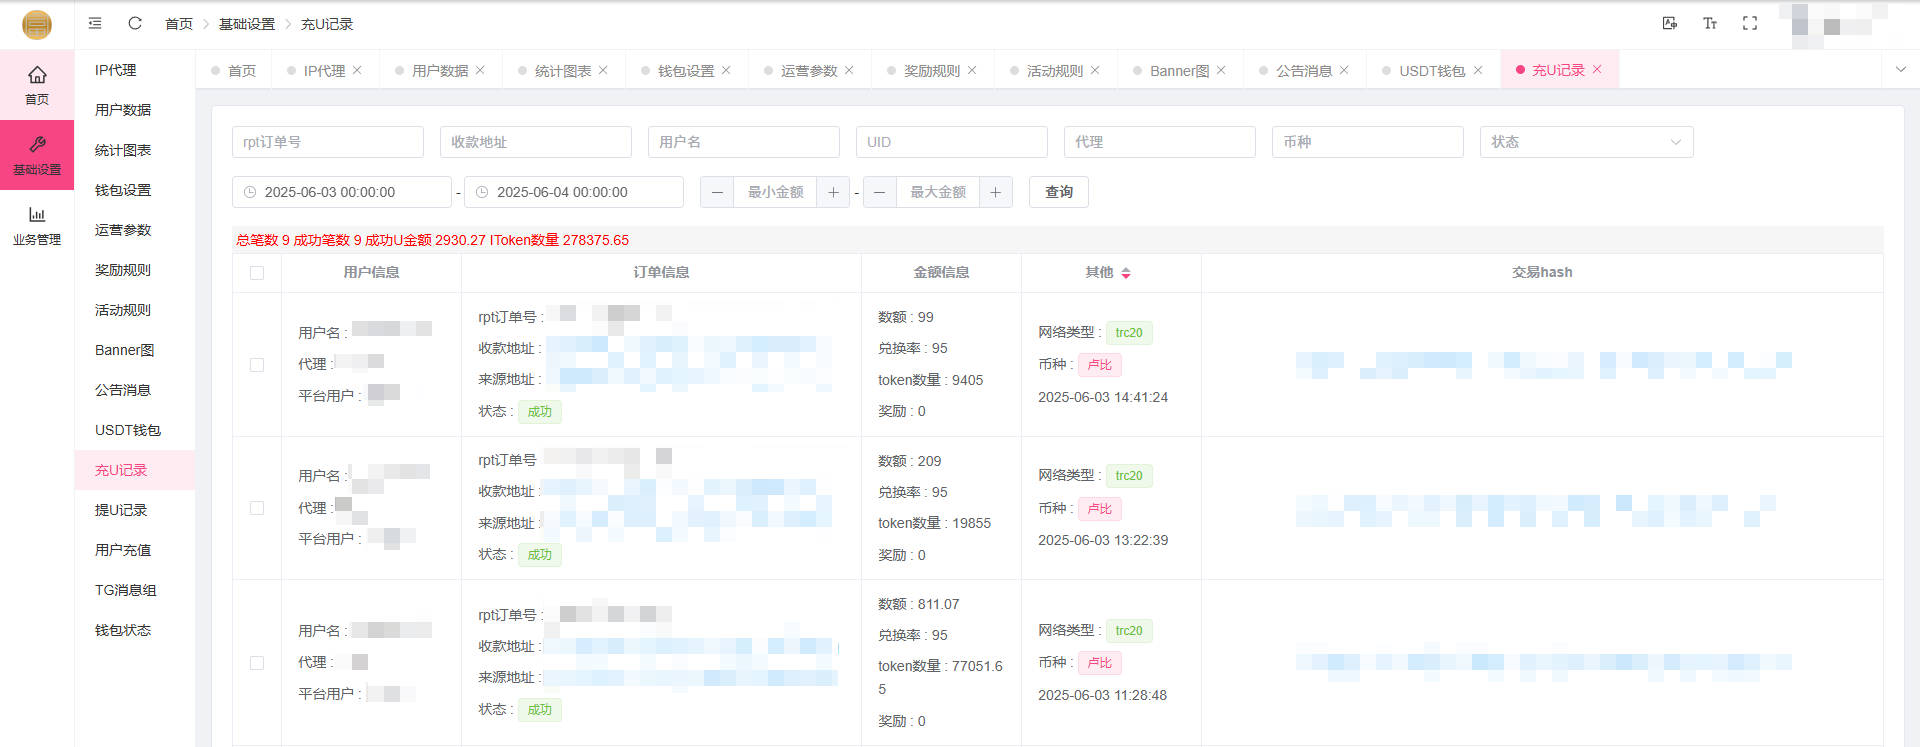
Task: Open 提U记录 in the sidebar menu
Action: coord(121,510)
